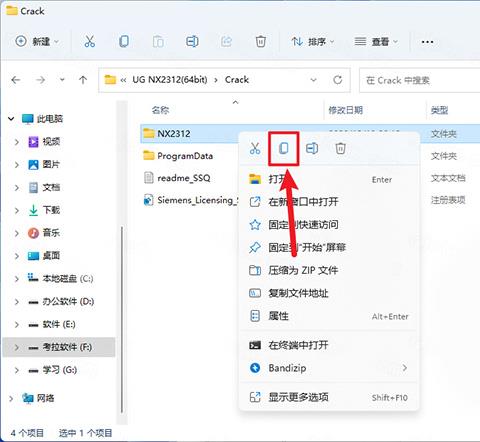Open the 查看 (View) dropdown
This screenshot has width=480, height=442.
pos(376,42)
